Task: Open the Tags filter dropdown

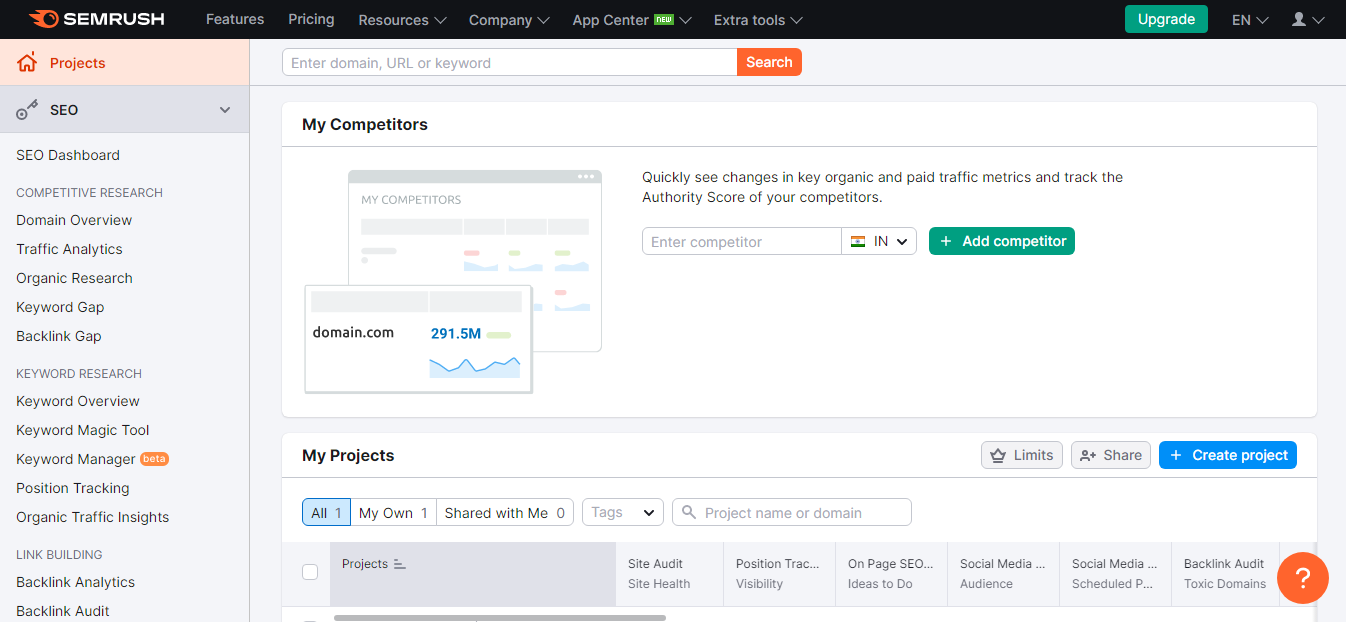Action: click(623, 512)
